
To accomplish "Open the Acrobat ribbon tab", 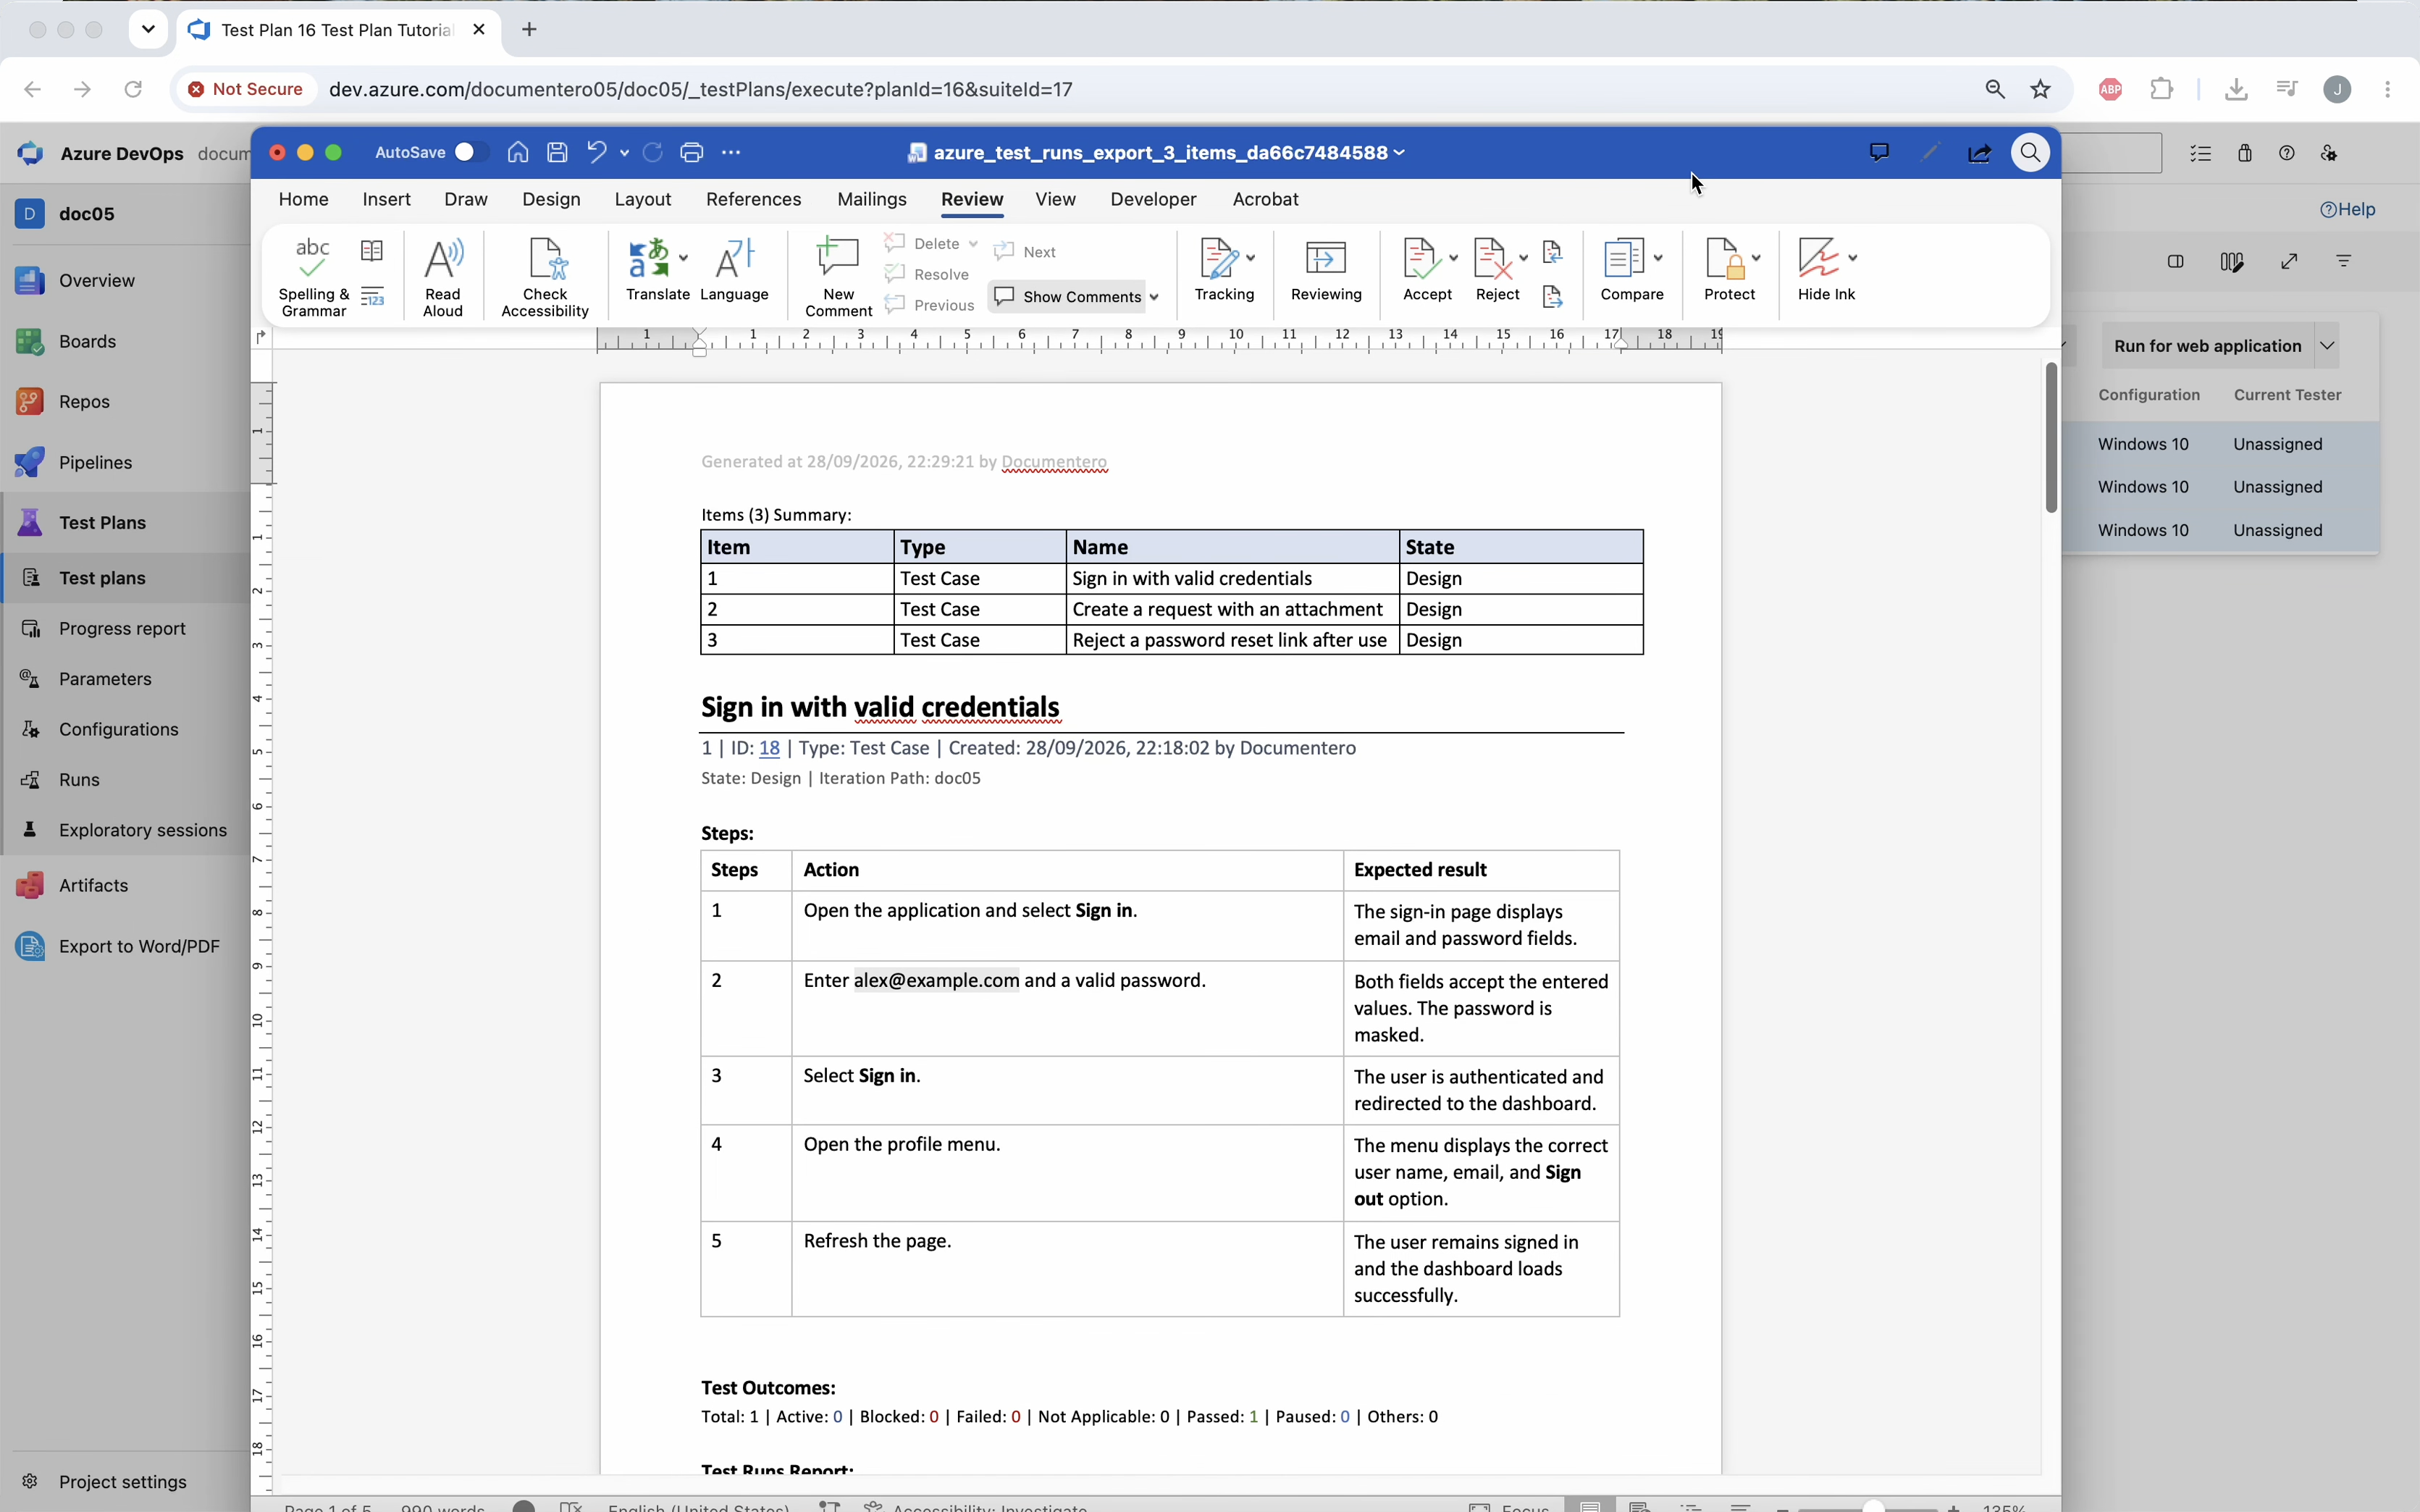I will [x=1265, y=199].
